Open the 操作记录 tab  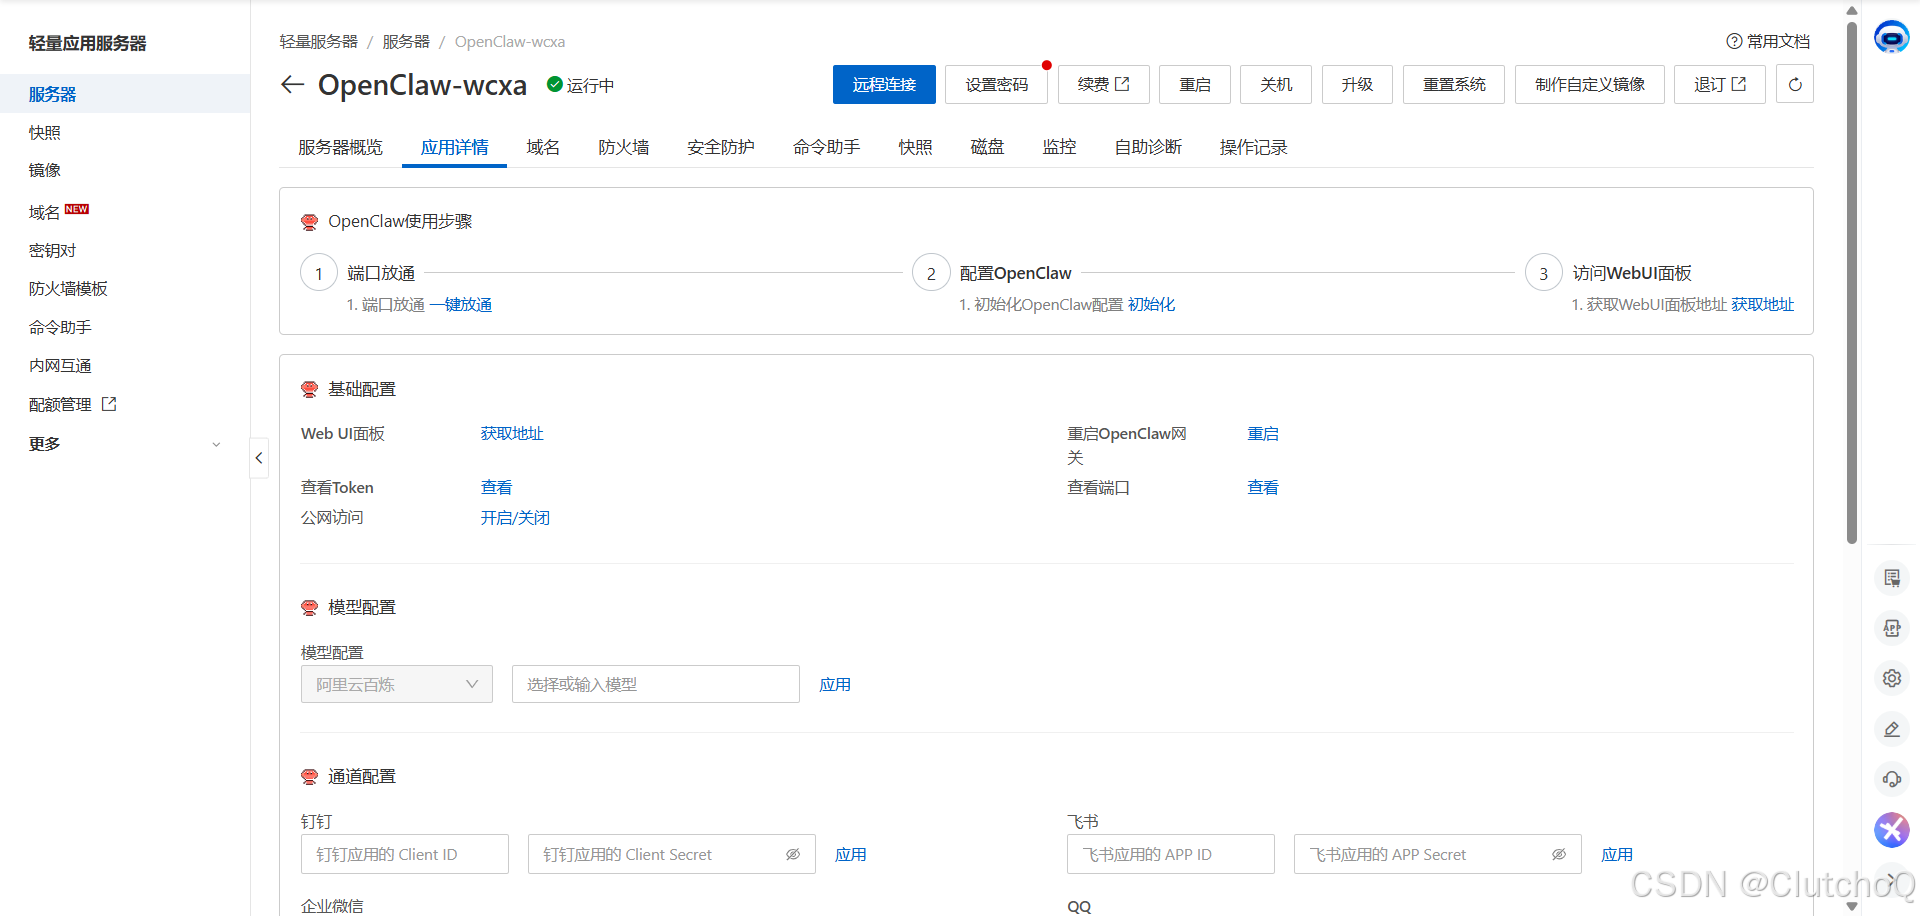tap(1253, 147)
